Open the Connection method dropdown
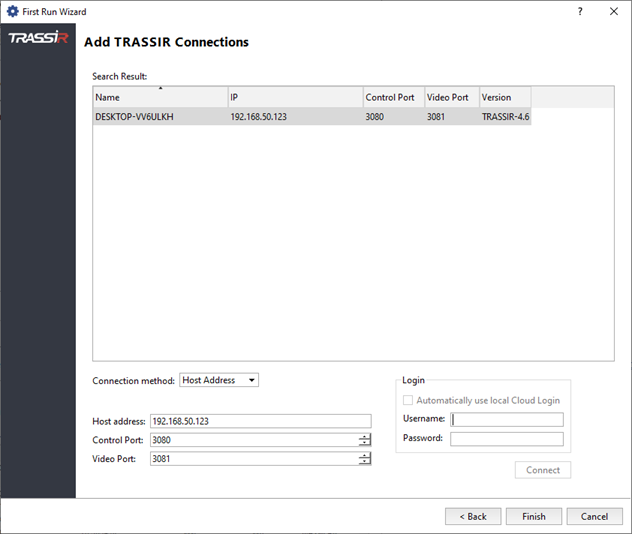Viewport: 632px width, 534px height. 219,380
